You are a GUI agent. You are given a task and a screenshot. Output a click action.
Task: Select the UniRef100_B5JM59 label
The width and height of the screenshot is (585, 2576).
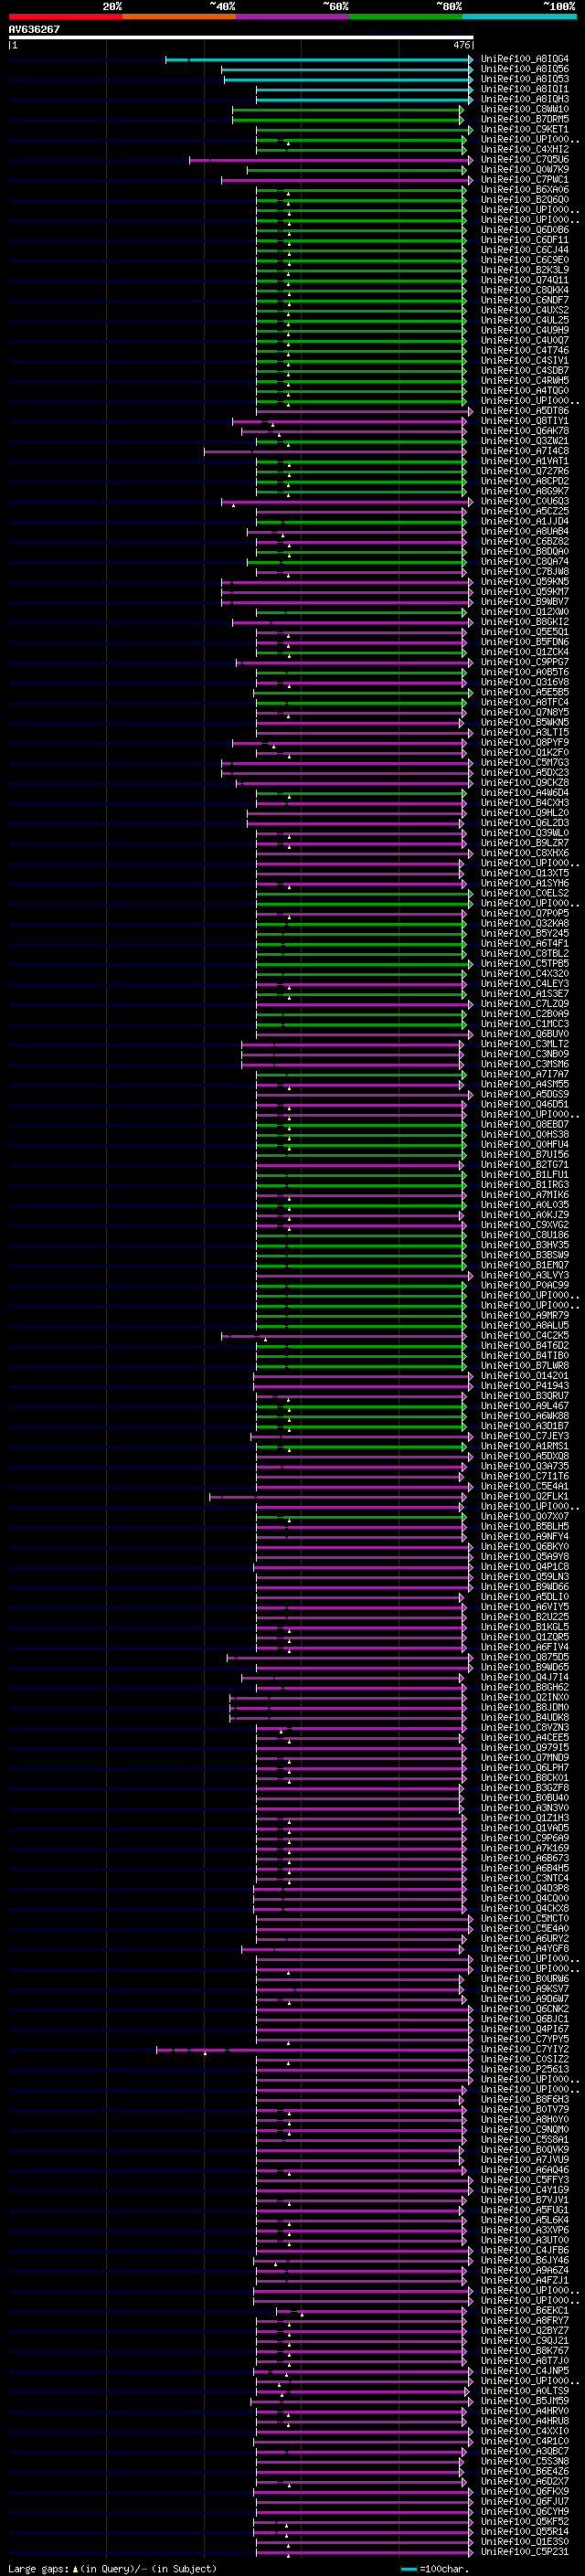(x=525, y=2400)
